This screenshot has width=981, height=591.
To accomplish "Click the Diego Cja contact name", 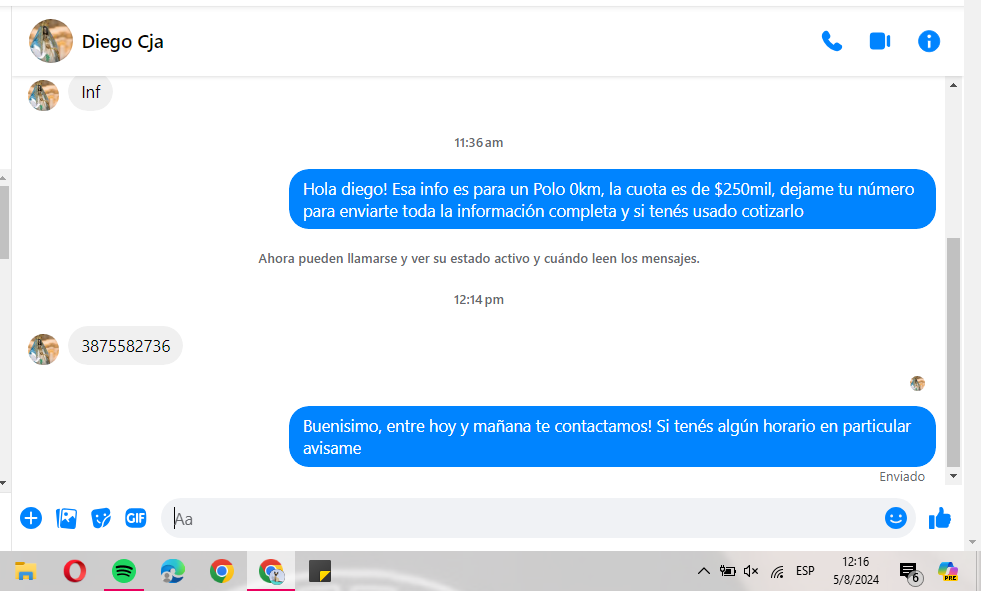I will coord(122,41).
